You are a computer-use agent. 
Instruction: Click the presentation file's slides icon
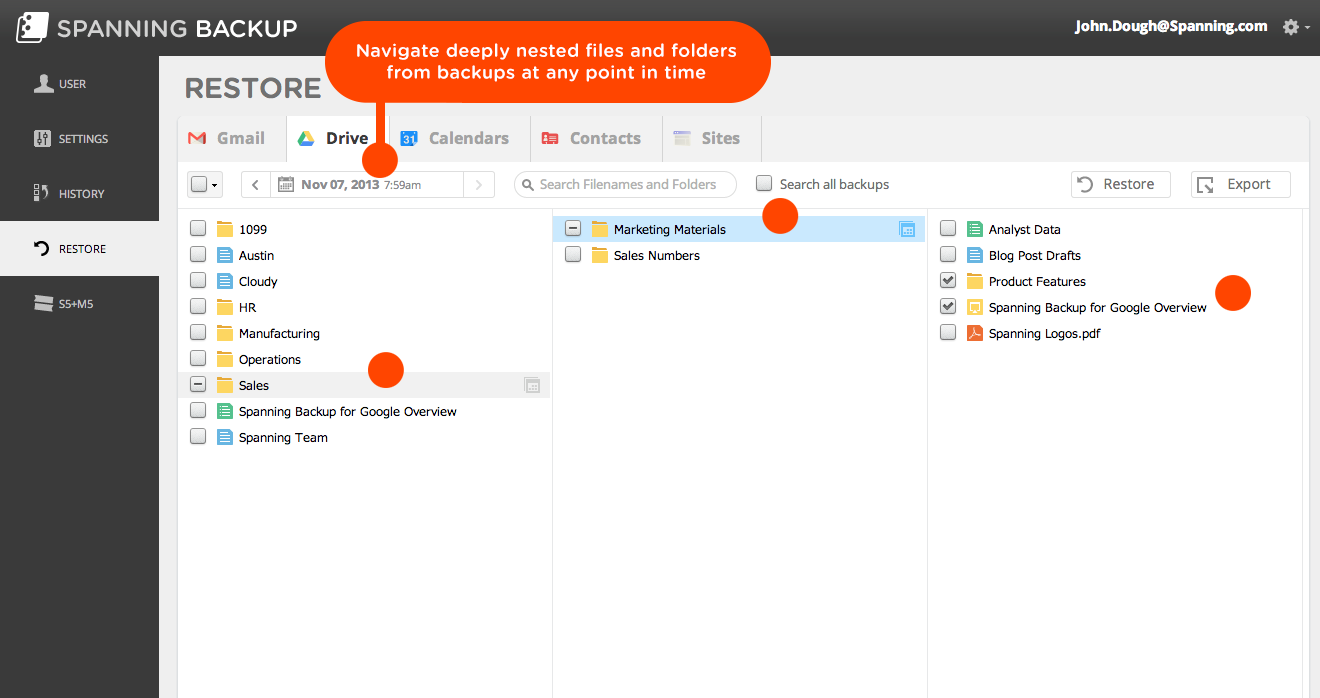point(975,307)
